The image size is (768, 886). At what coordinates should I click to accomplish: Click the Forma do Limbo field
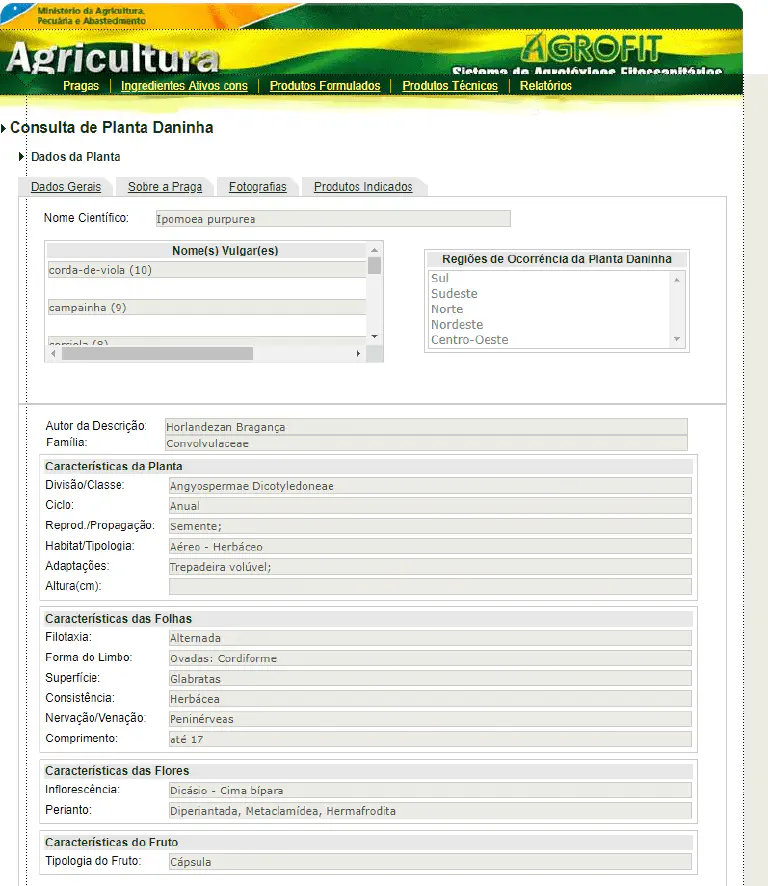pos(430,658)
